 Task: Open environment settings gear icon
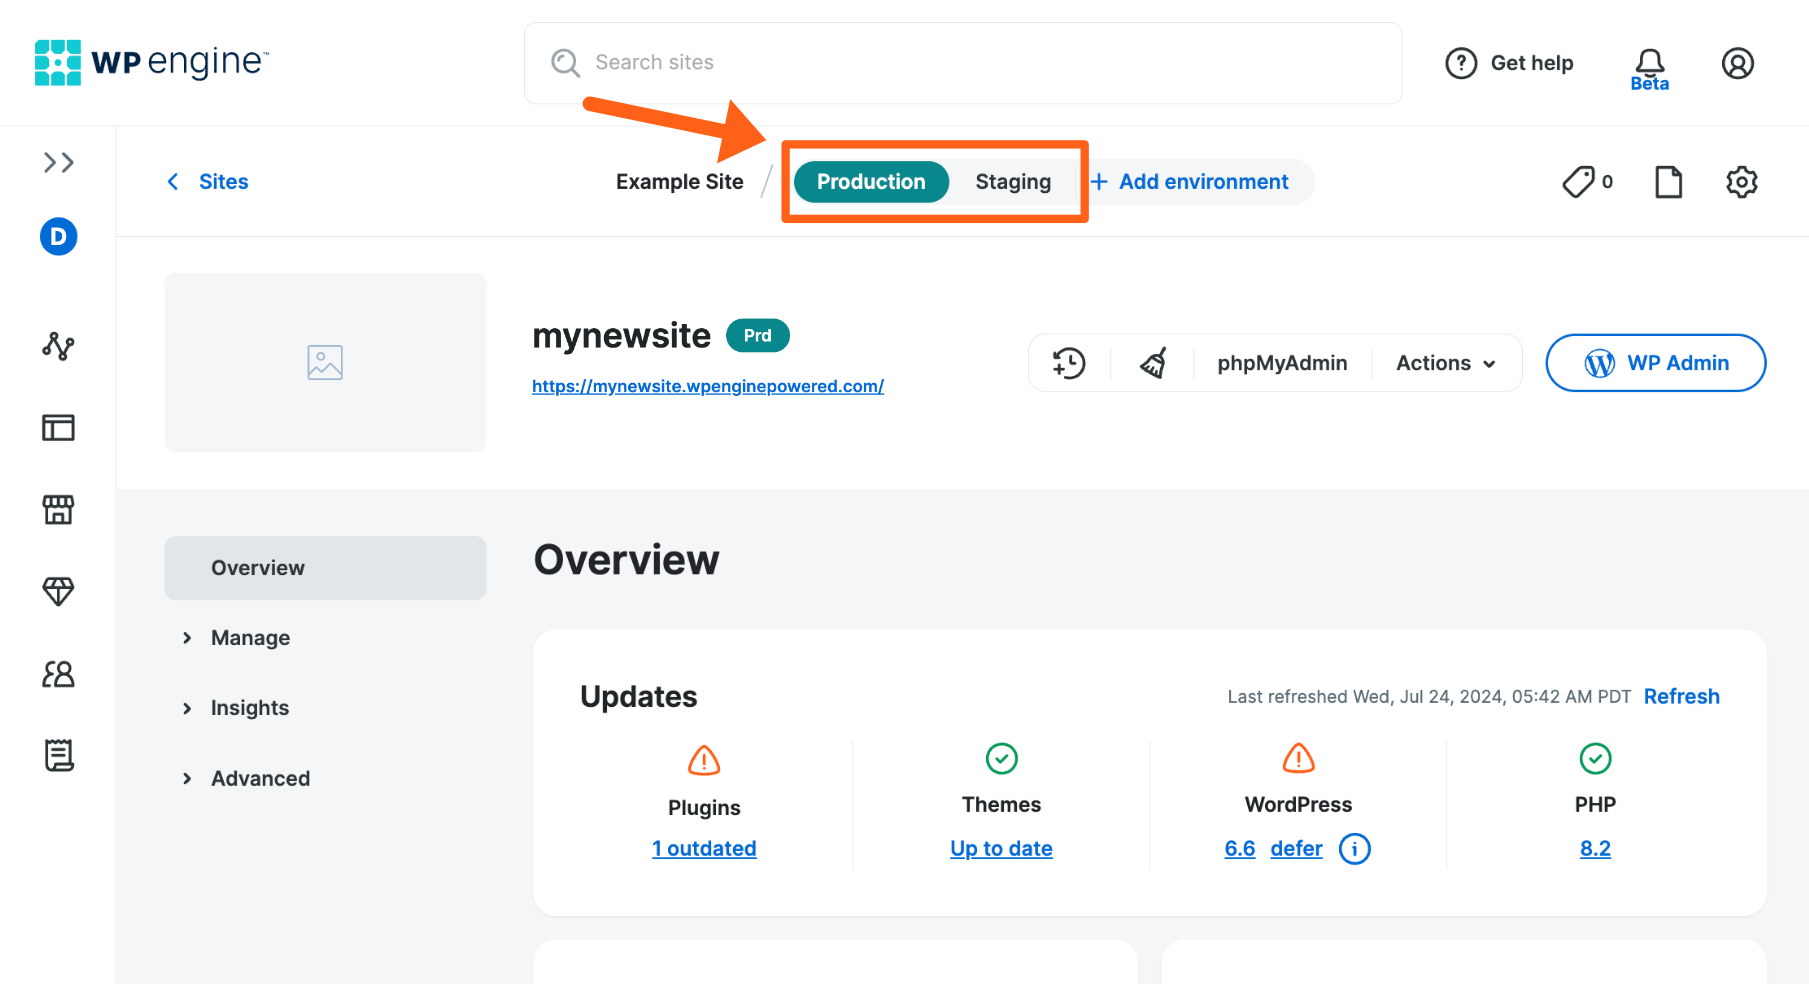(1741, 182)
